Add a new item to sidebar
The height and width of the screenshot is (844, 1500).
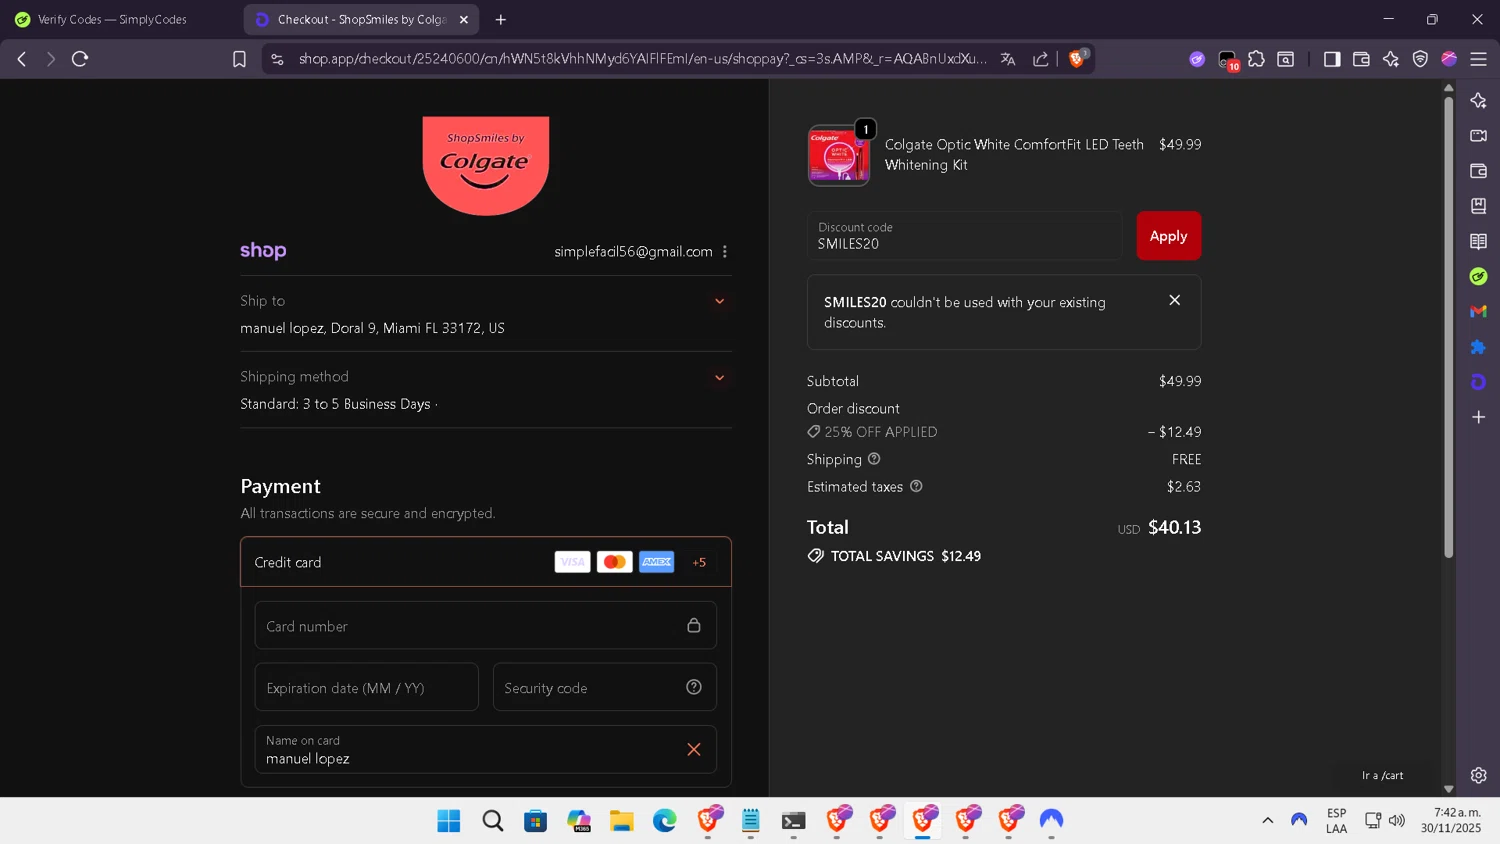point(1478,417)
